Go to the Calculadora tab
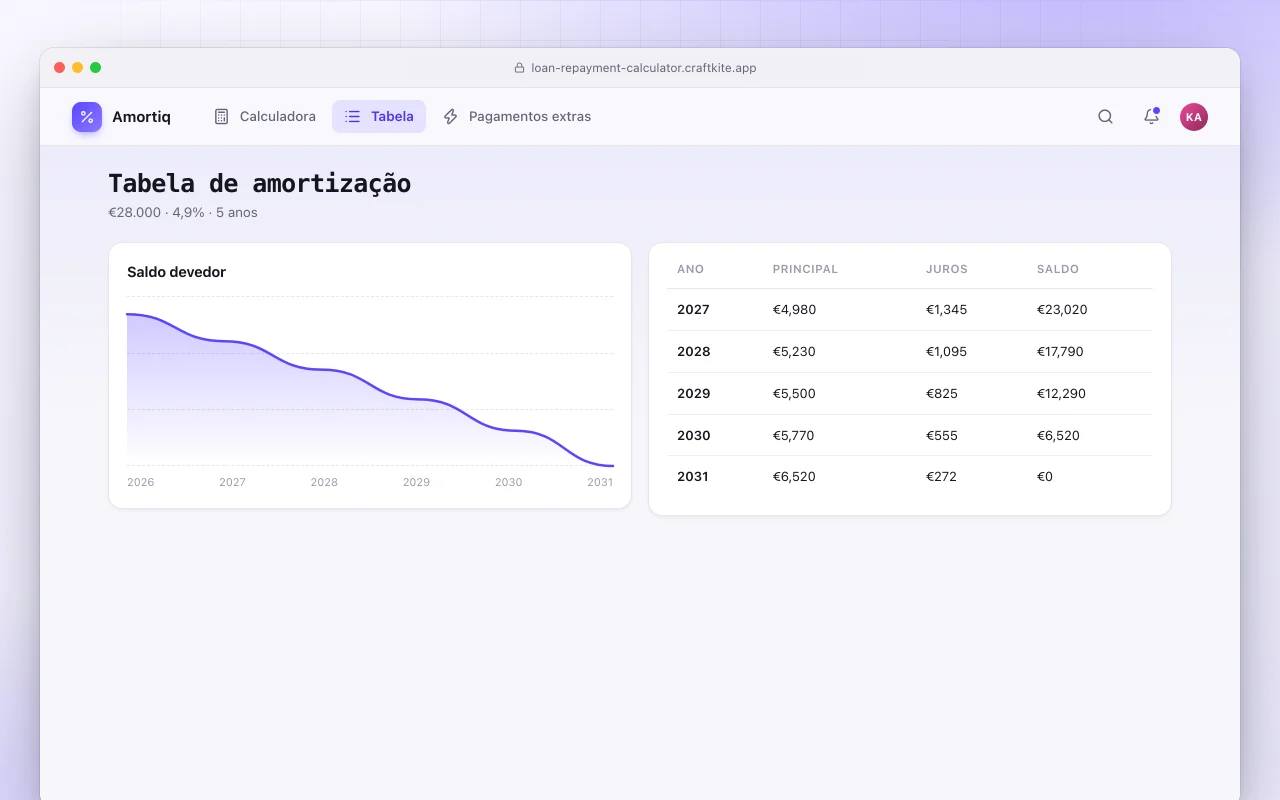This screenshot has height=800, width=1280. (264, 116)
